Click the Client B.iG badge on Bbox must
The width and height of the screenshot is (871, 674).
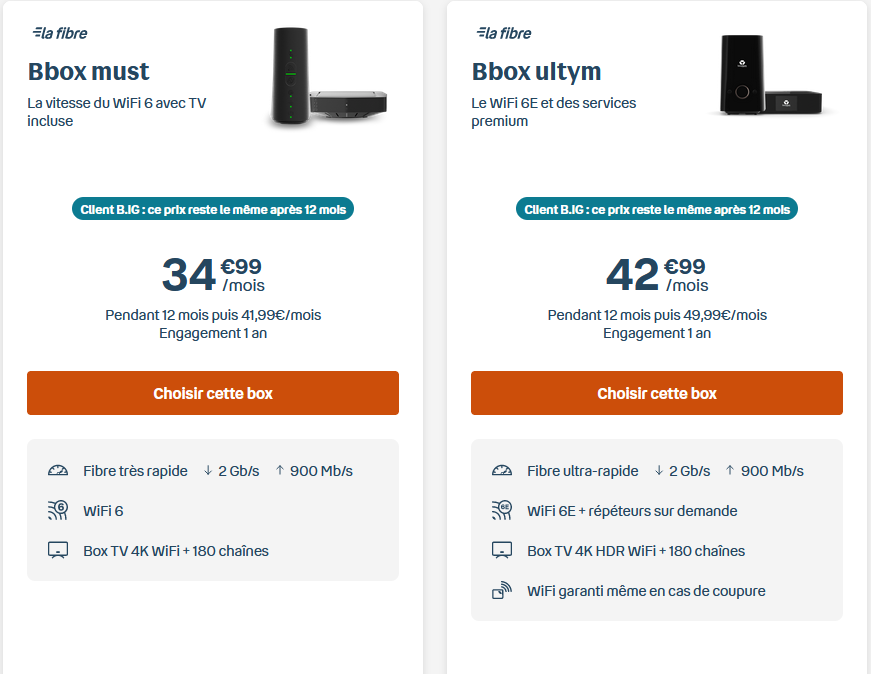[x=213, y=210]
